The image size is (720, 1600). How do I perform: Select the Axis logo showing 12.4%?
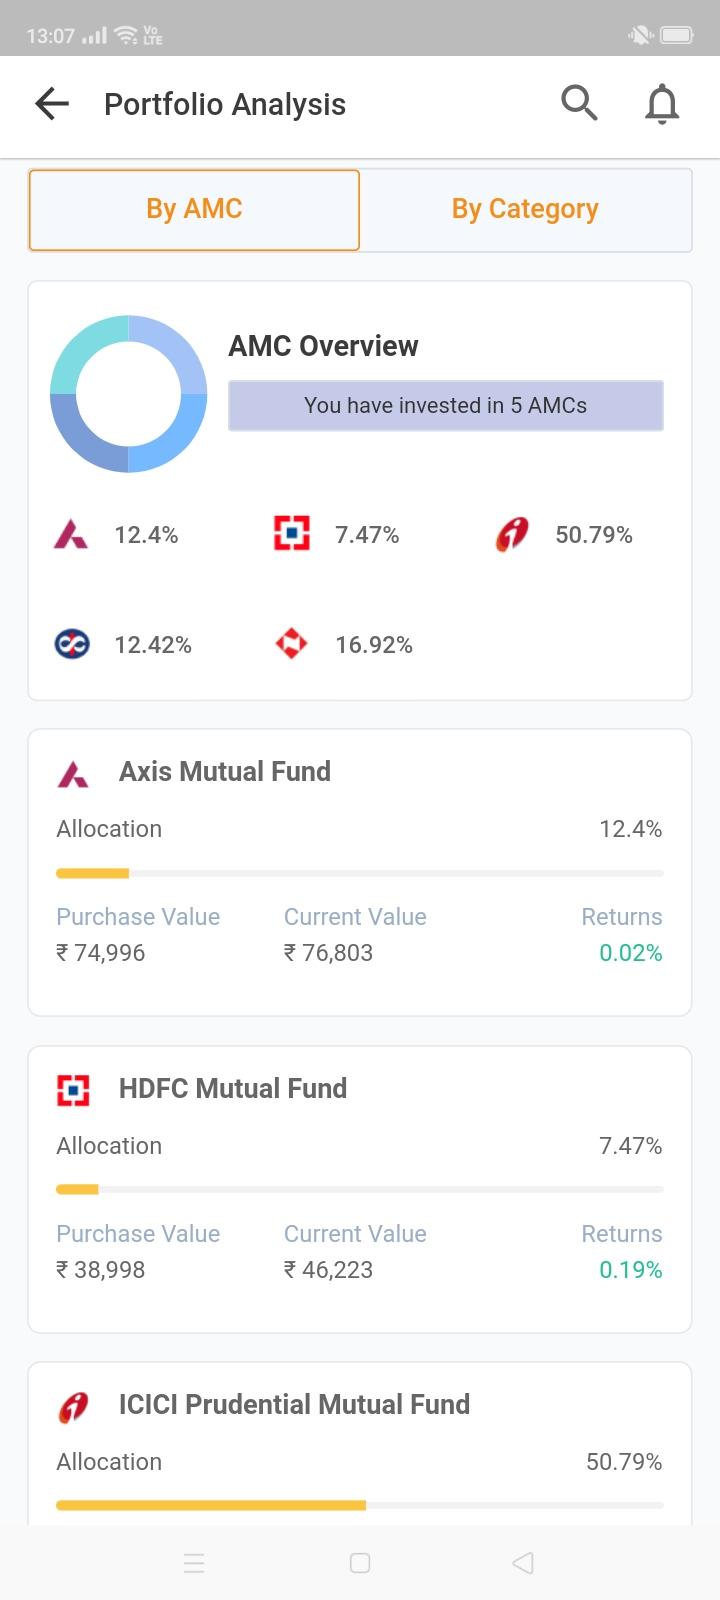coord(71,535)
